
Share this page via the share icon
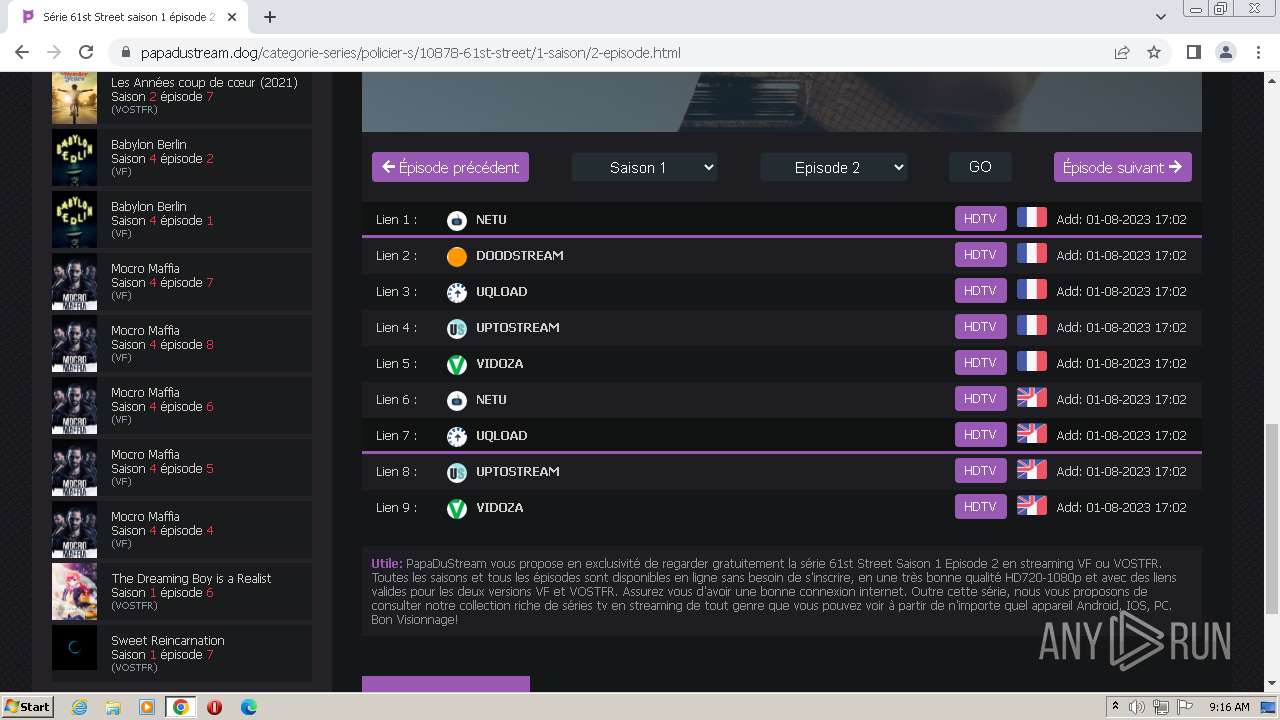(1122, 52)
